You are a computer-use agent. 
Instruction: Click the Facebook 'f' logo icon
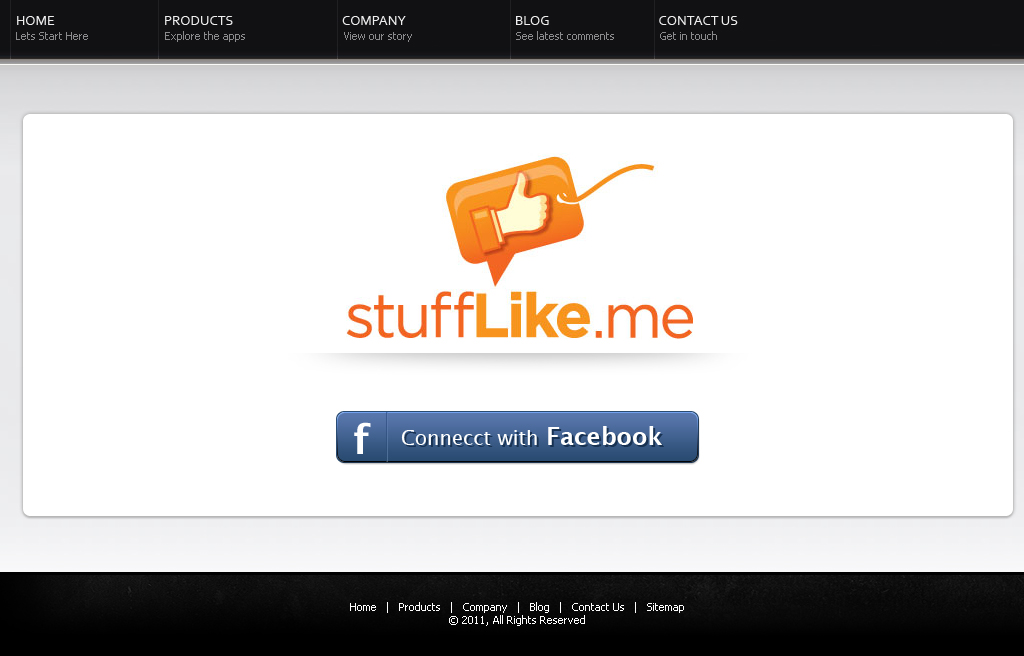(362, 437)
